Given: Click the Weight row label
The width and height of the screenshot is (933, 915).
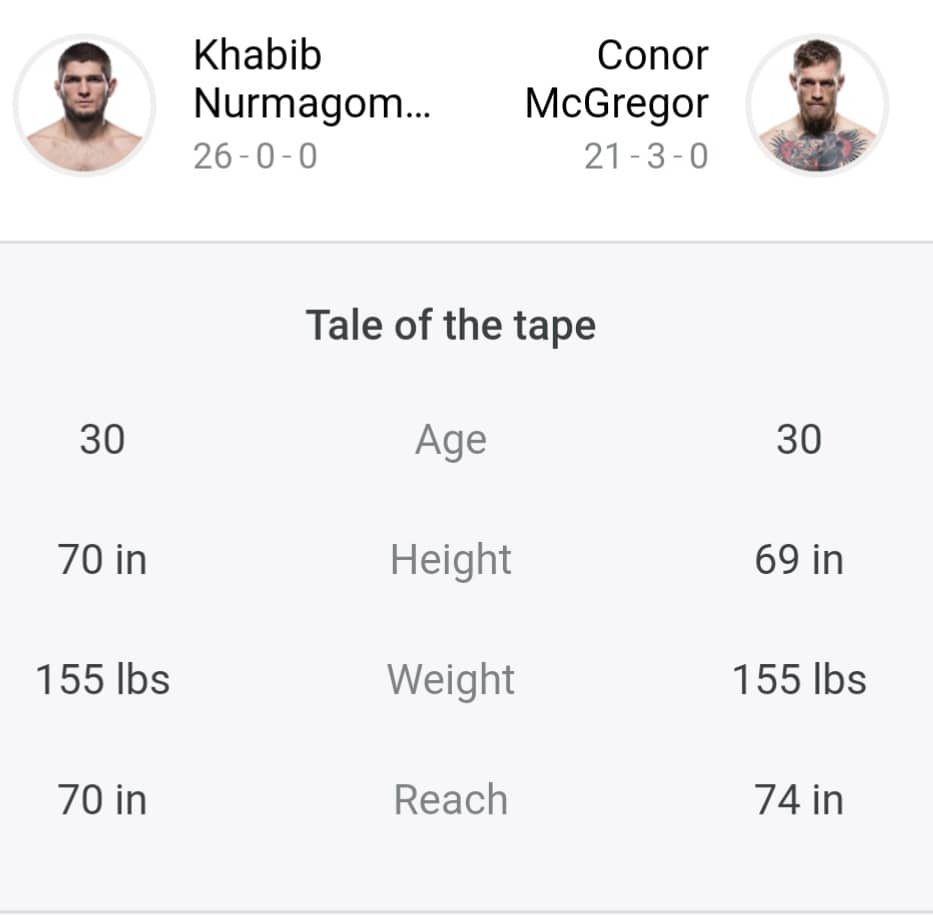Looking at the screenshot, I should pyautogui.click(x=451, y=680).
